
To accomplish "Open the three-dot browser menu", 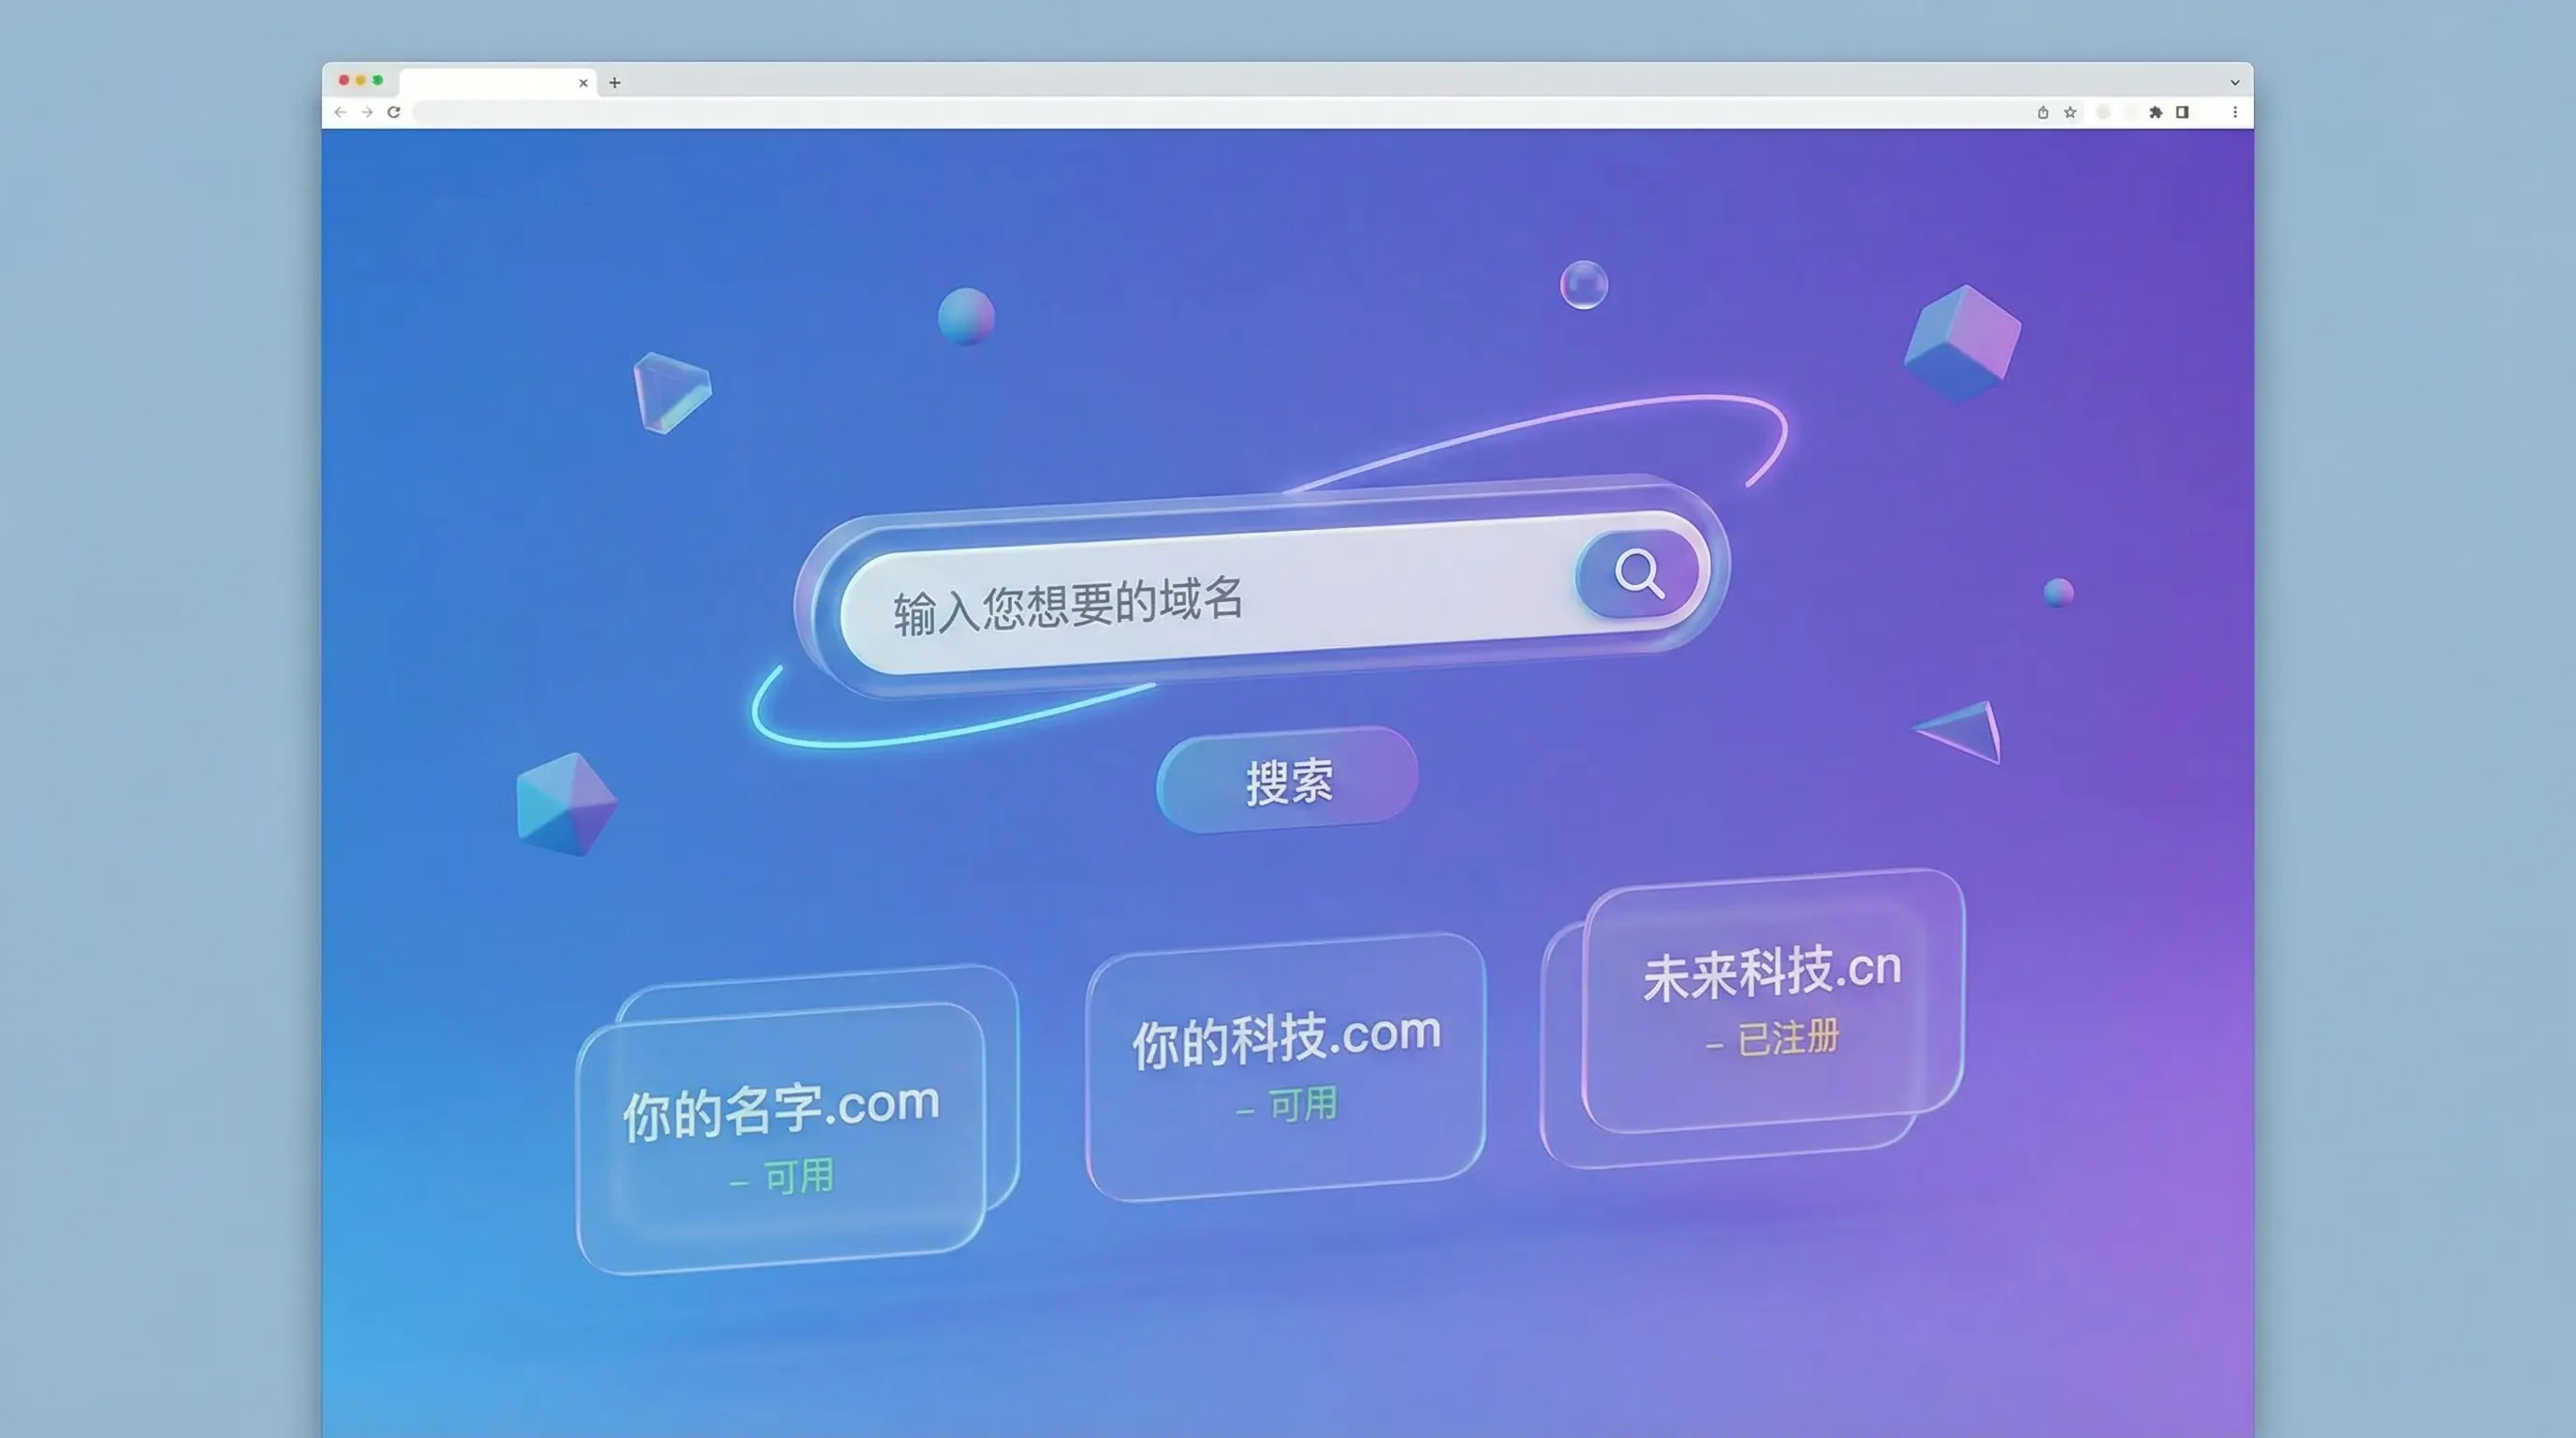I will (2235, 112).
